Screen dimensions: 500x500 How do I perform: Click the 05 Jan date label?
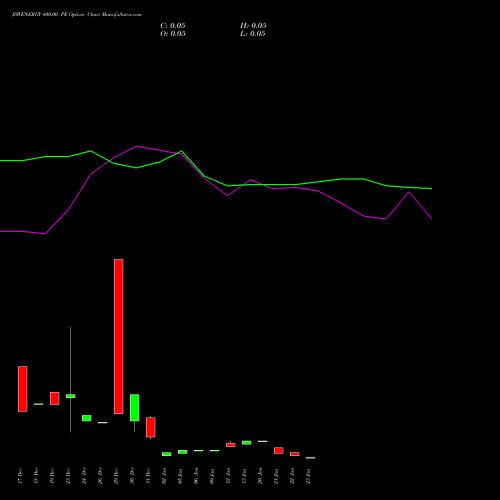tap(180, 476)
